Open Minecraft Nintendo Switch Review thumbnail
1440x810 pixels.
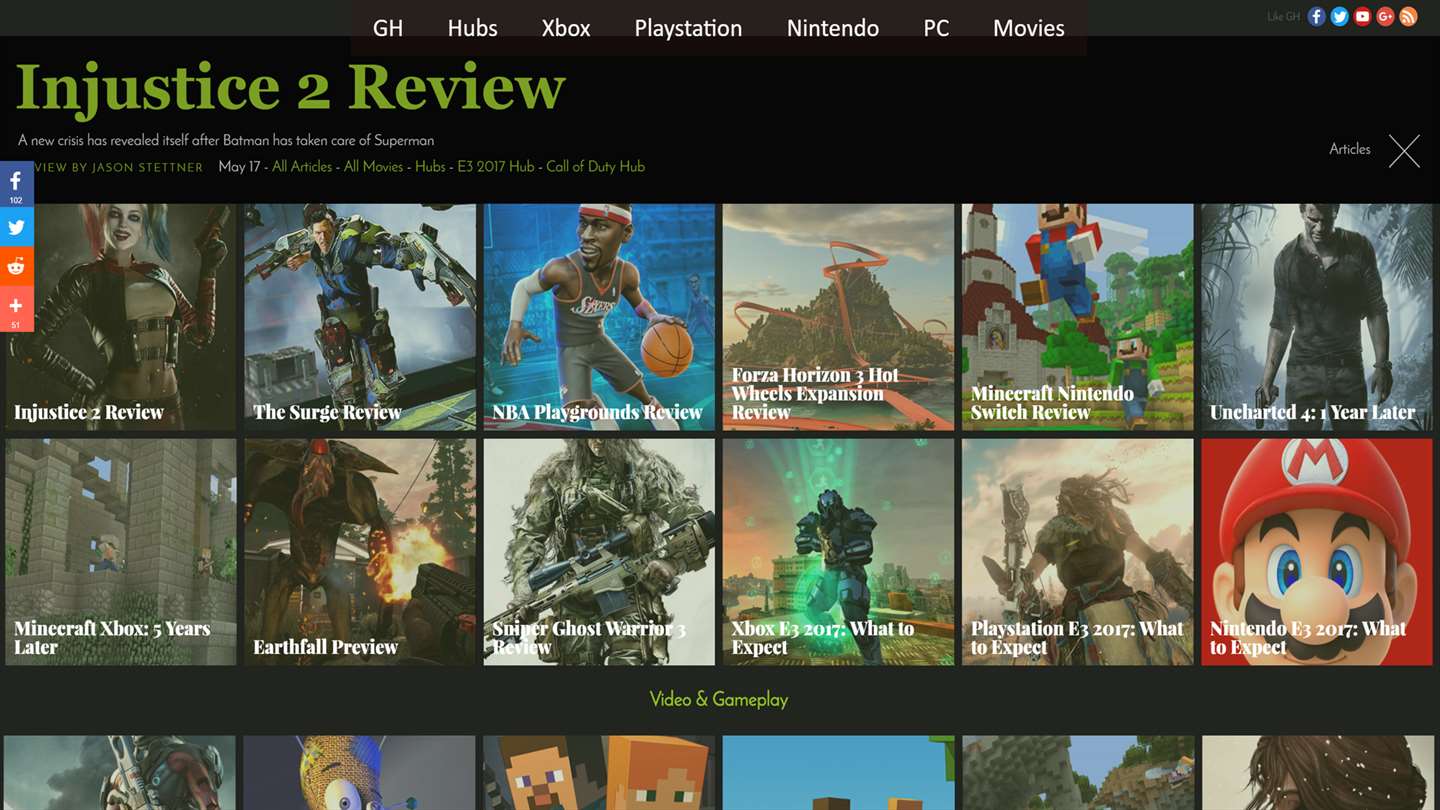click(1077, 317)
